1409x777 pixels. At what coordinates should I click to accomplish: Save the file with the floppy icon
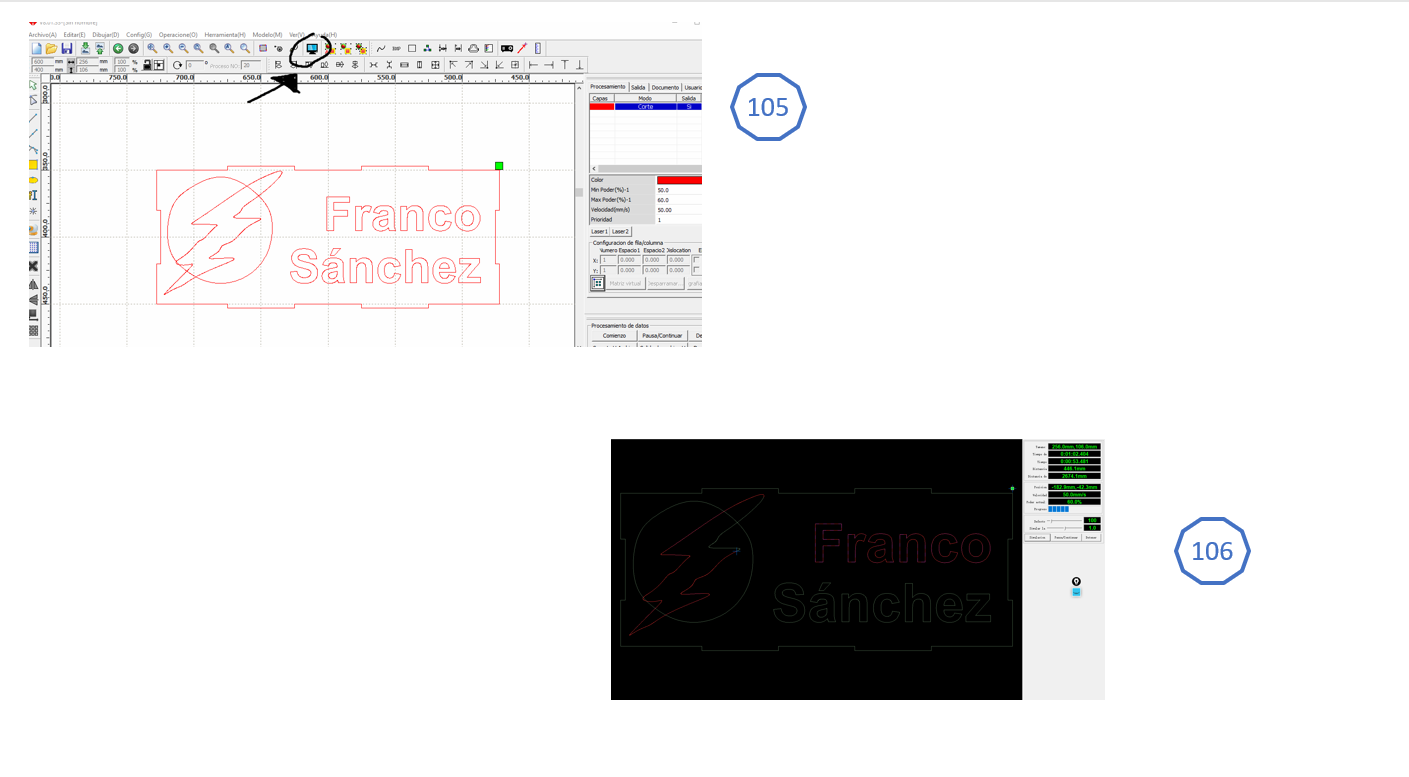pyautogui.click(x=66, y=48)
